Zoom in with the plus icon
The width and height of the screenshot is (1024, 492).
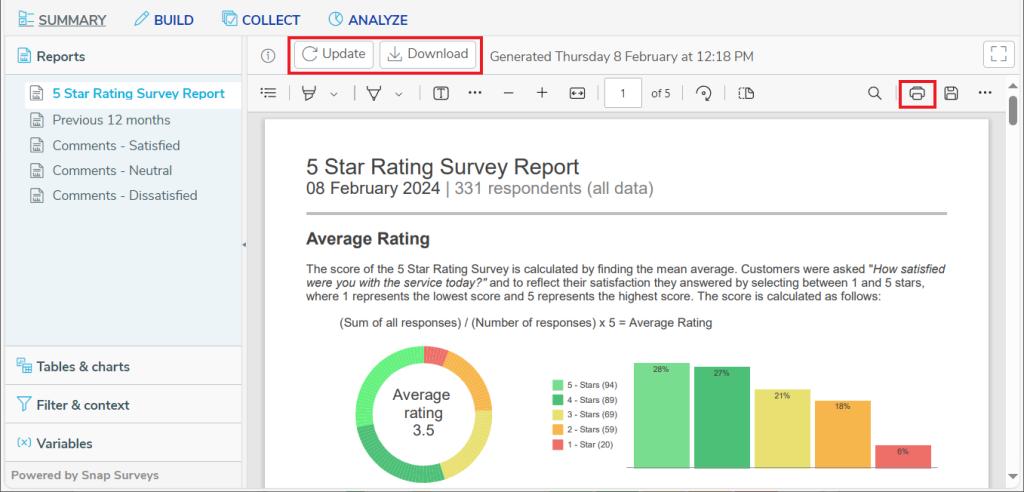click(541, 93)
